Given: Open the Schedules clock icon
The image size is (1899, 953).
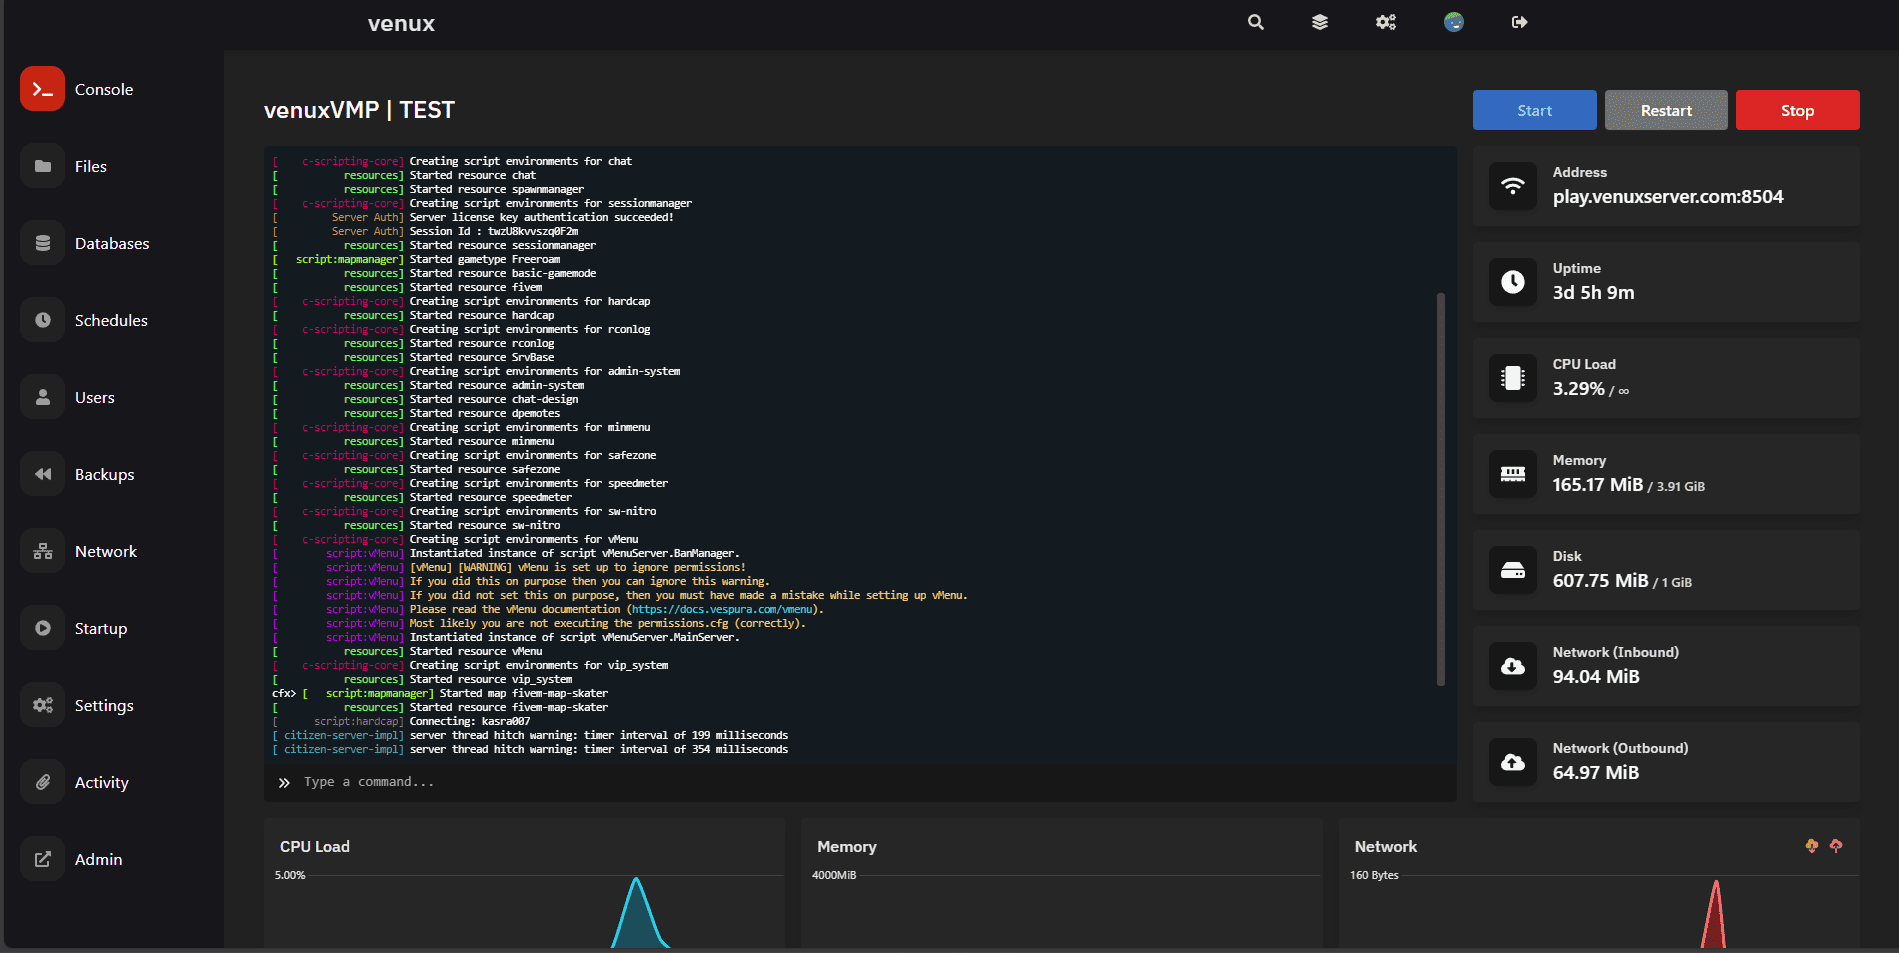Looking at the screenshot, I should (43, 320).
